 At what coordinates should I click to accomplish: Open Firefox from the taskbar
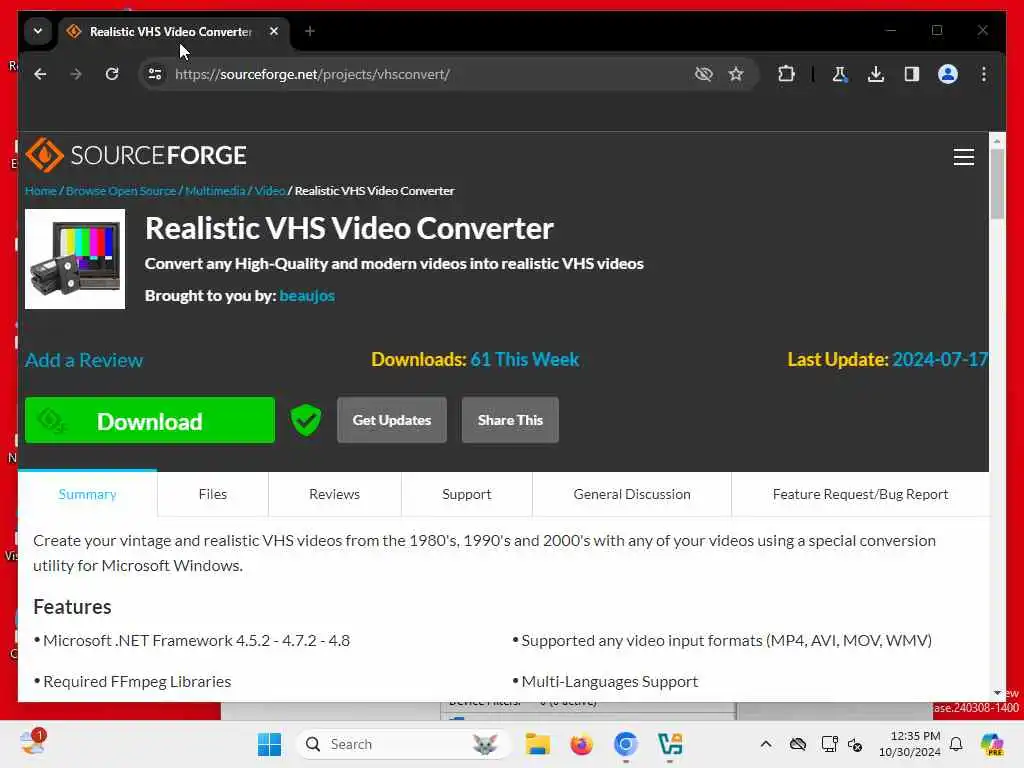point(581,744)
